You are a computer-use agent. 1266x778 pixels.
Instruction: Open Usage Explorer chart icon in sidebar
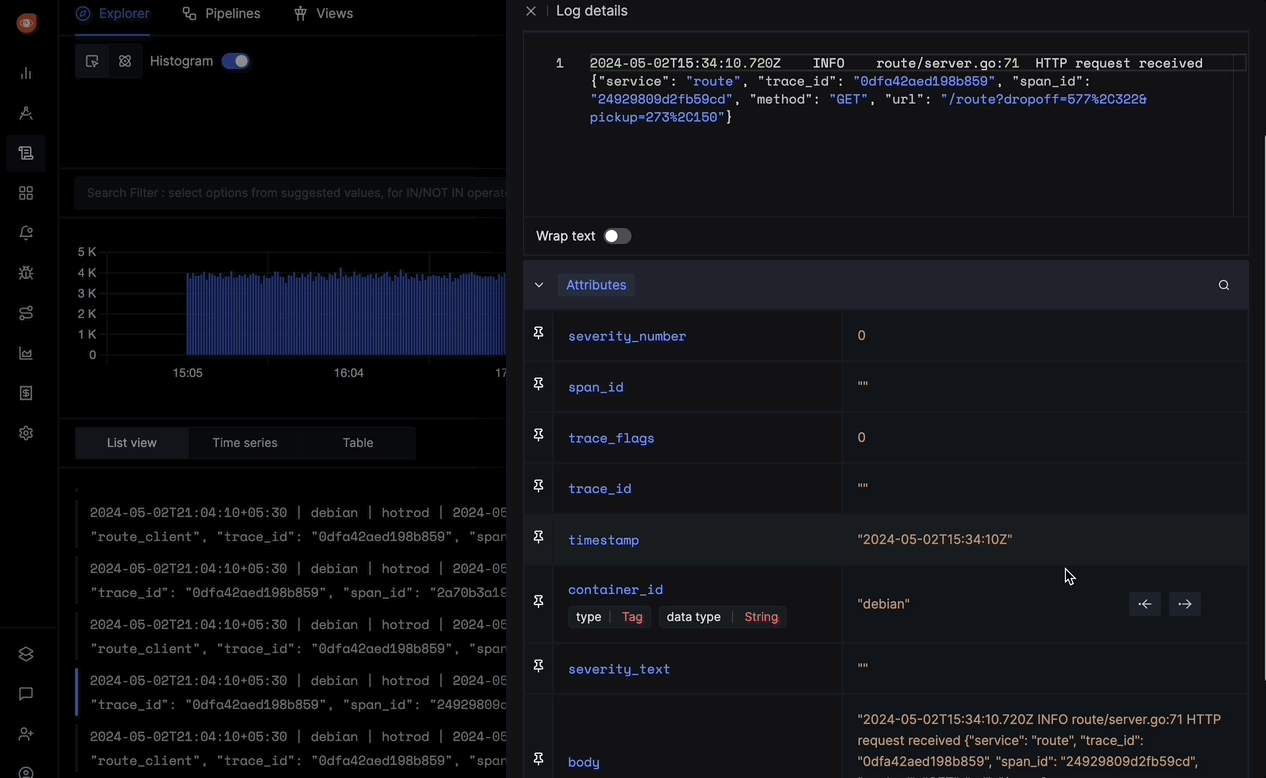click(x=26, y=353)
